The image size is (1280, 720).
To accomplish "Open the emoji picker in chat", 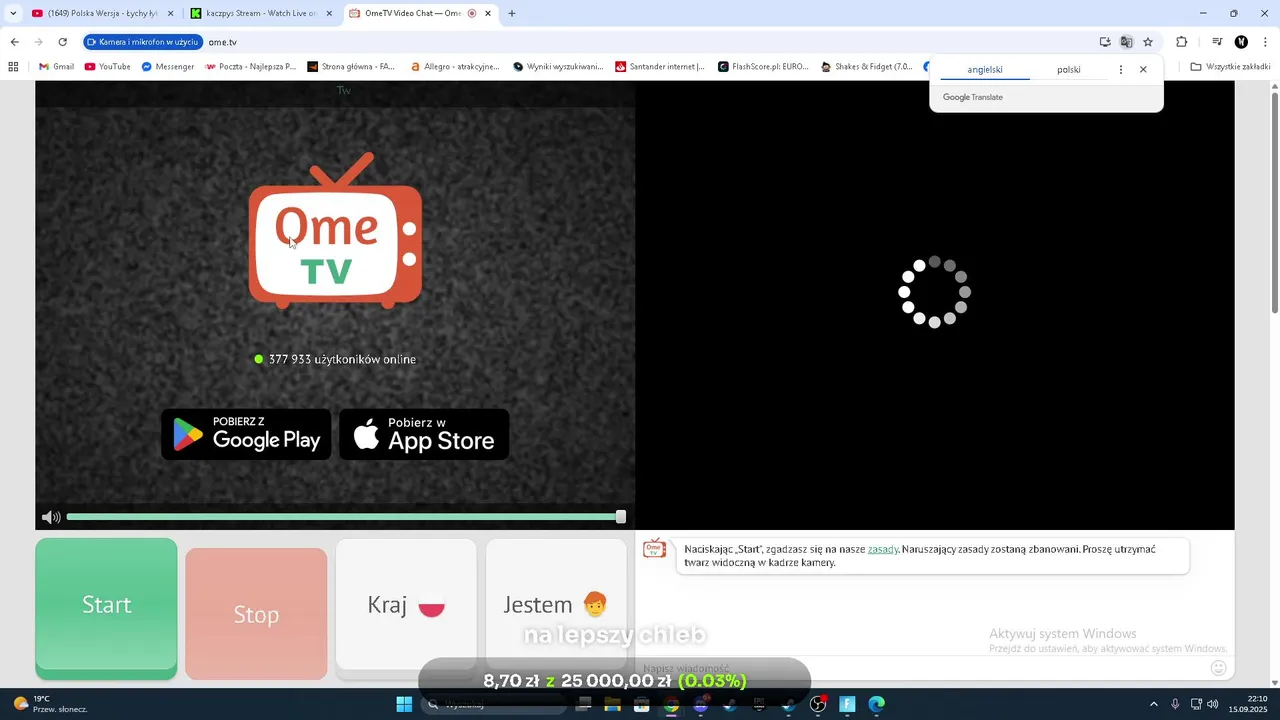I will pos(1218,668).
